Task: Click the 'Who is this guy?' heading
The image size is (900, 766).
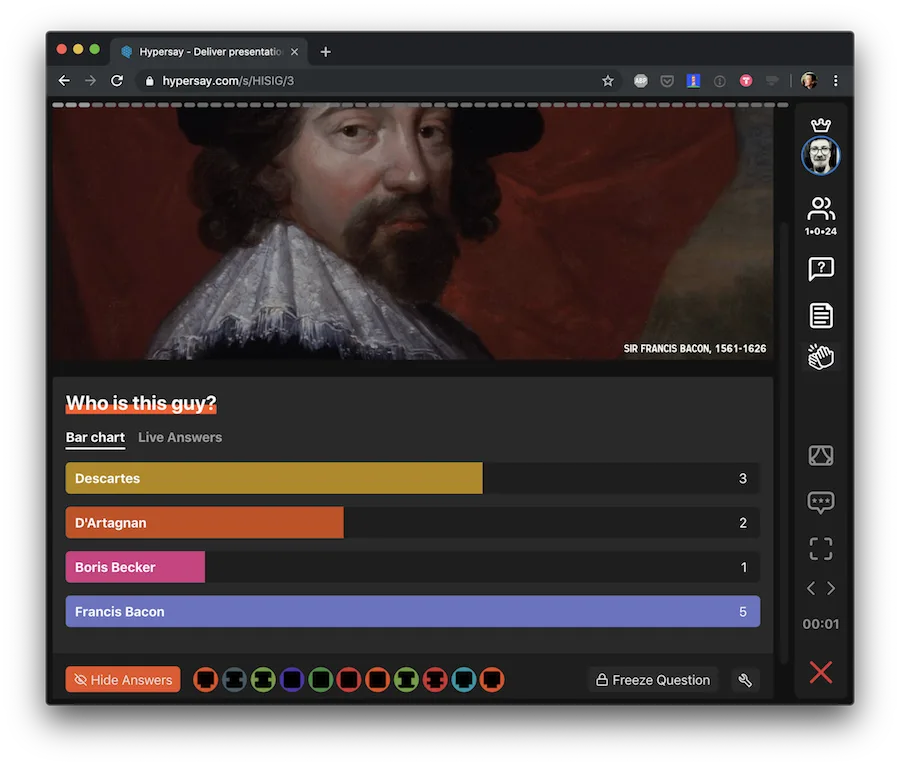Action: click(141, 403)
